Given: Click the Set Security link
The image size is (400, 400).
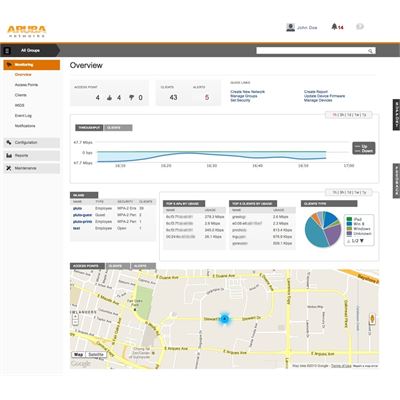Looking at the screenshot, I should tap(240, 100).
